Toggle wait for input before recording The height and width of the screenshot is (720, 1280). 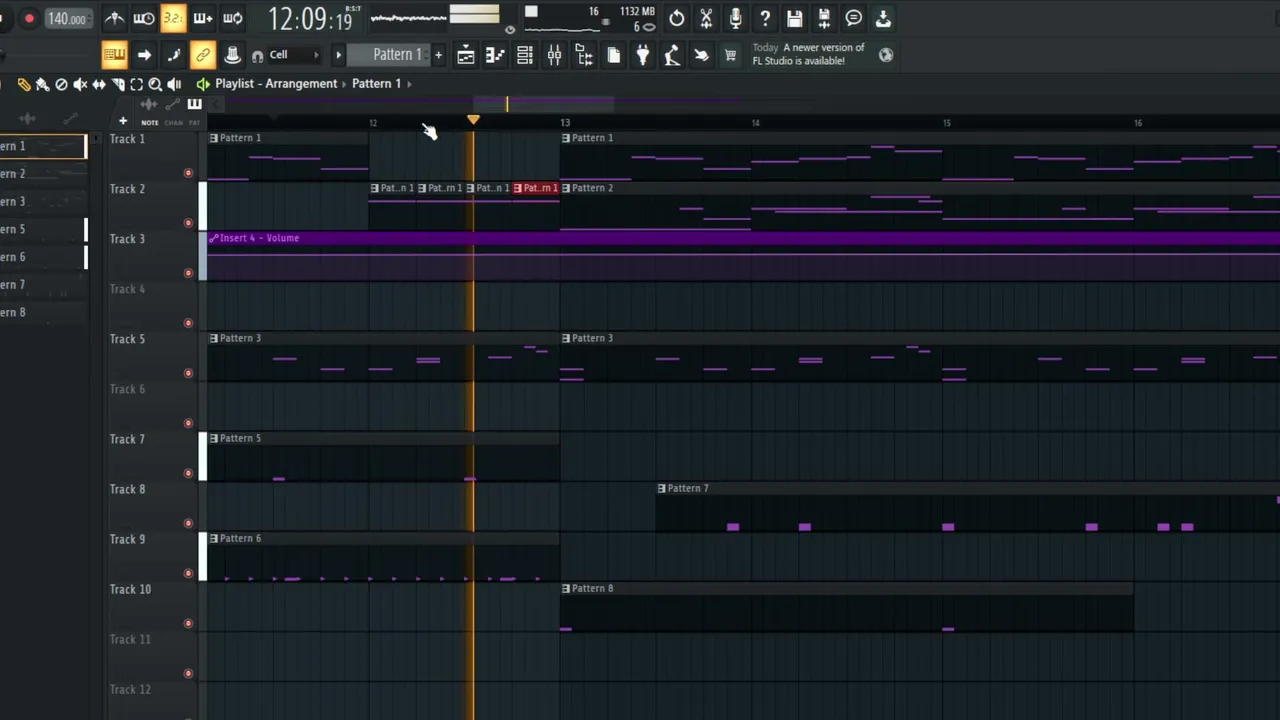144,18
